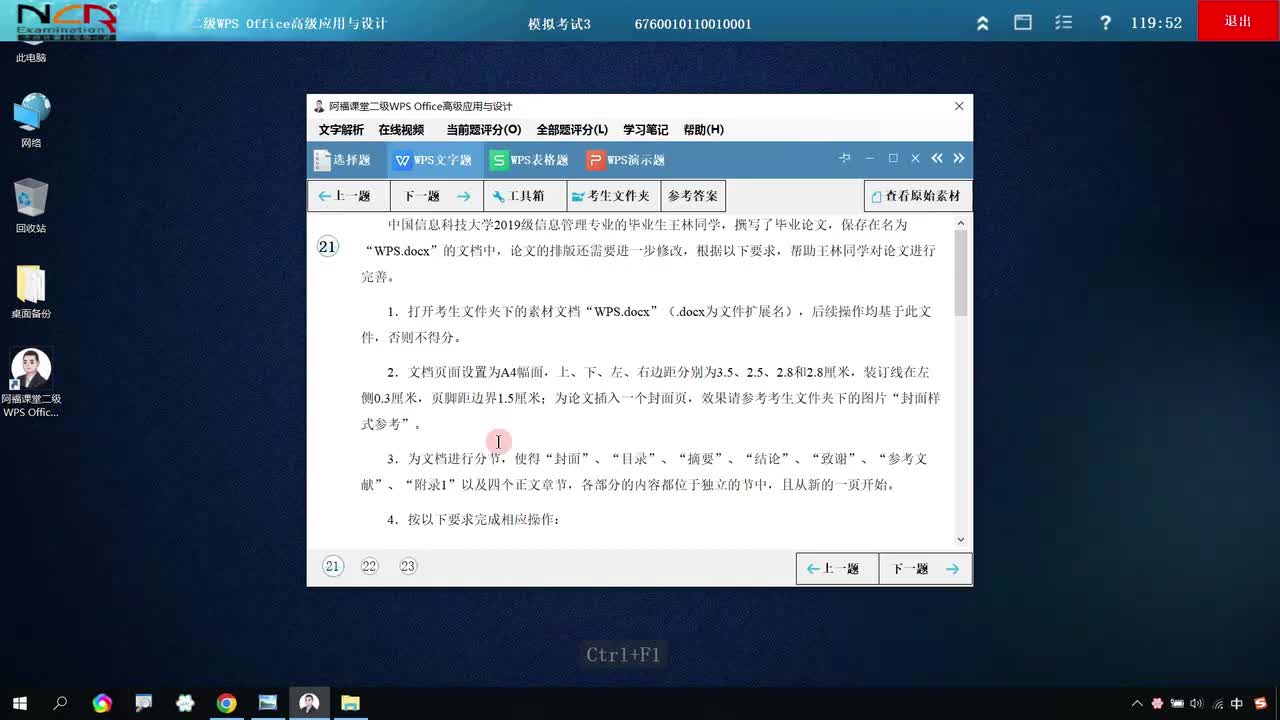Open 当前题评分(O) menu

coord(484,130)
